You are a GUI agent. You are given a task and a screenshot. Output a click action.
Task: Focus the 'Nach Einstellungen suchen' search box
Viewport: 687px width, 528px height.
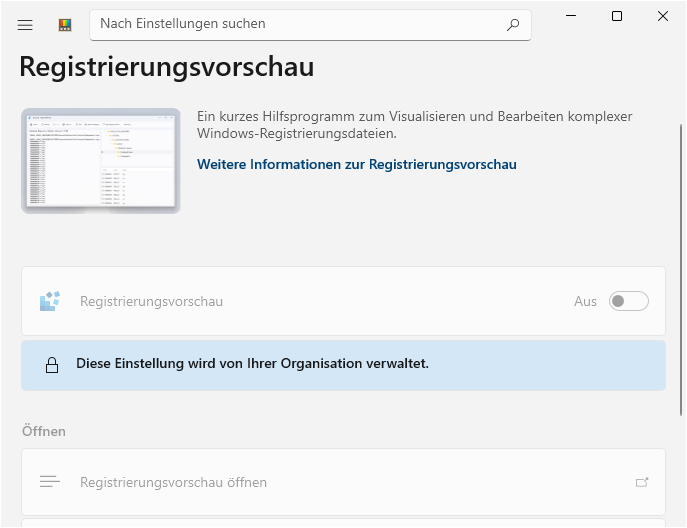[x=310, y=25]
